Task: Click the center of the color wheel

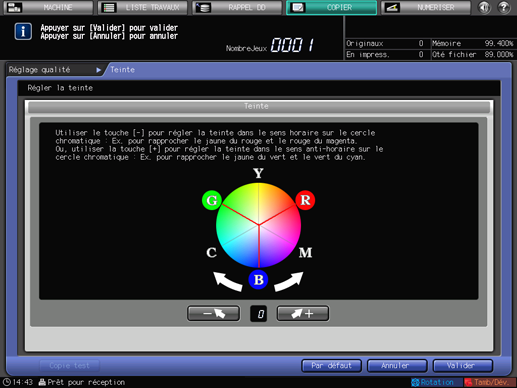Action: click(259, 225)
